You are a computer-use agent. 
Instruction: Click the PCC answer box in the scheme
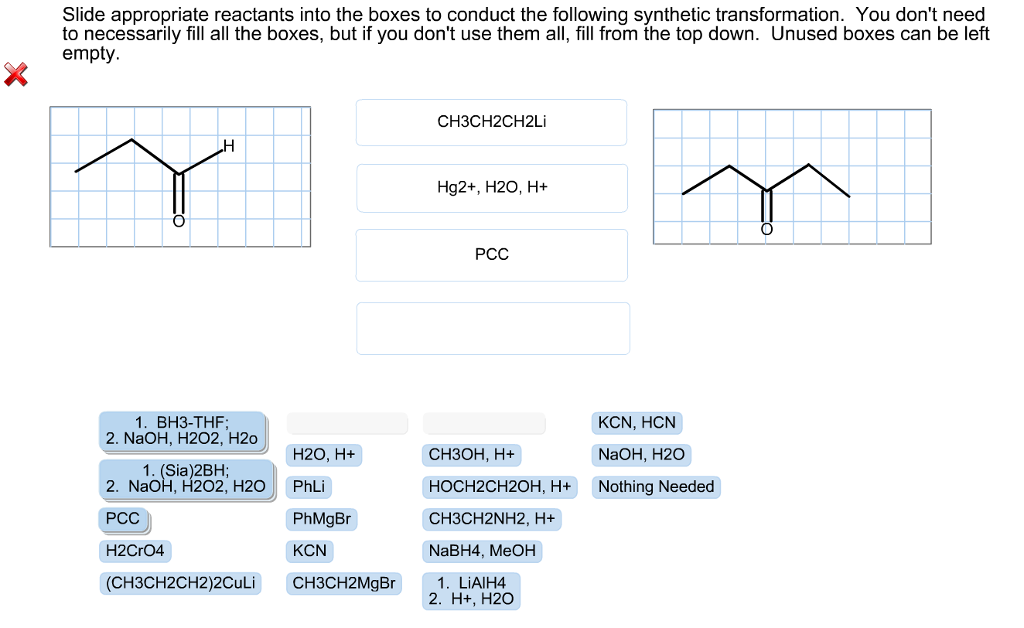pos(491,254)
